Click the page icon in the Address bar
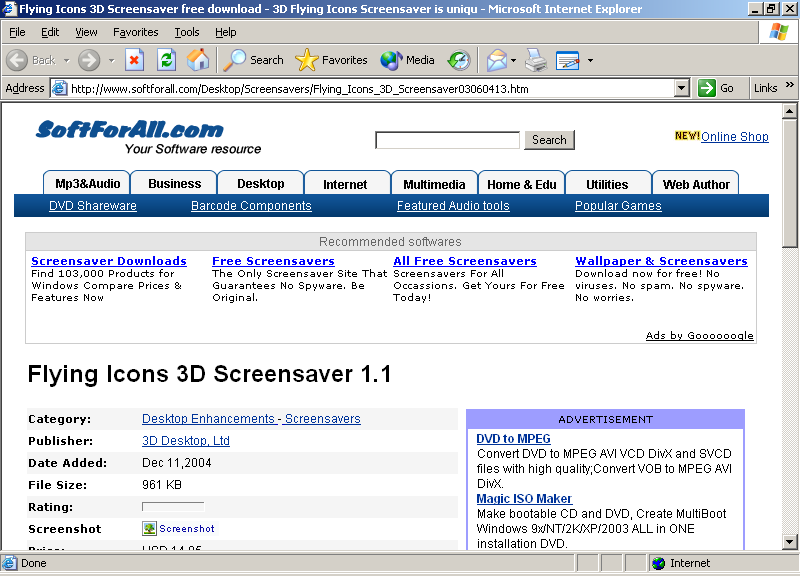 point(60,88)
